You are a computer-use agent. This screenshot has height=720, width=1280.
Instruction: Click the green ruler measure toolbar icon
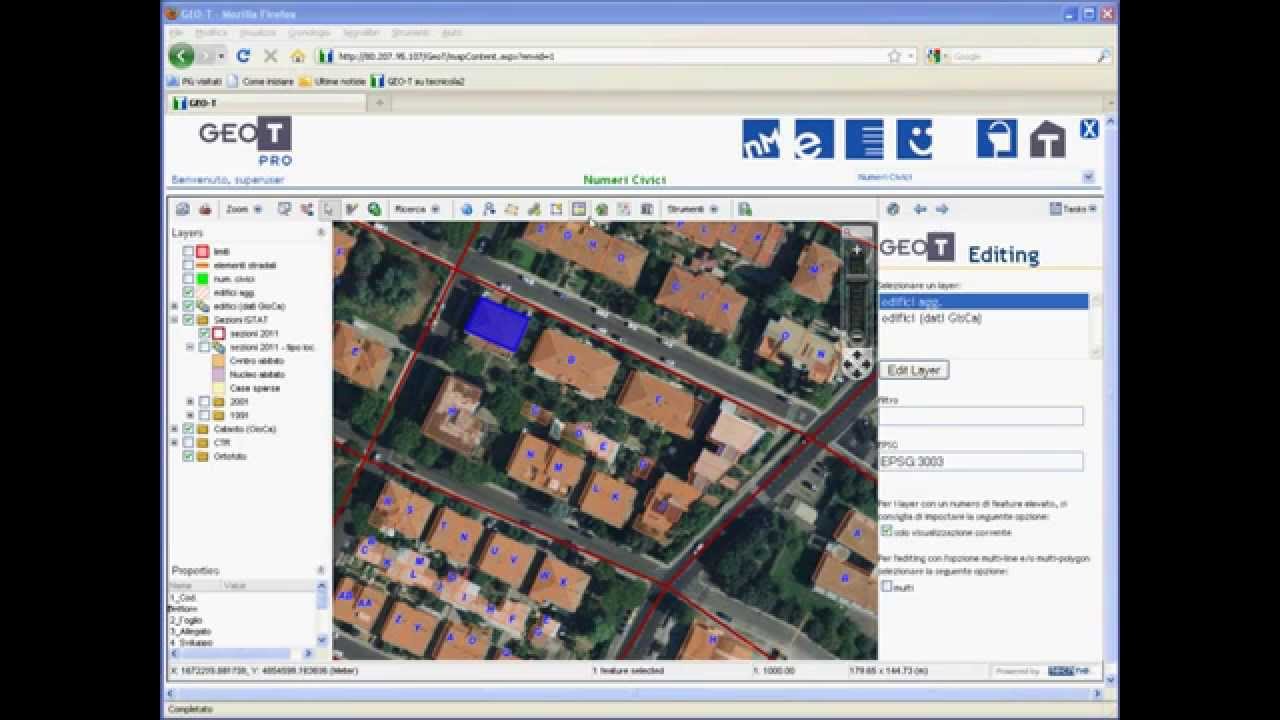click(534, 209)
